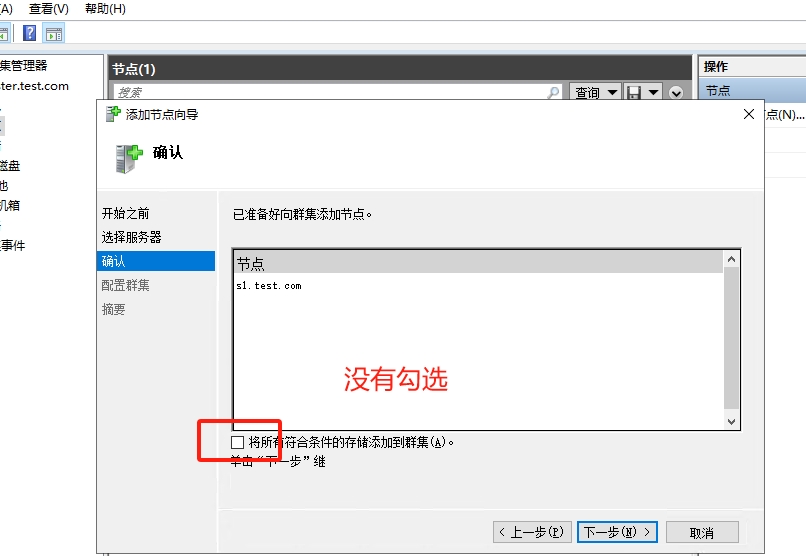
Task: Select 摘要 wizard step
Action: 114,309
